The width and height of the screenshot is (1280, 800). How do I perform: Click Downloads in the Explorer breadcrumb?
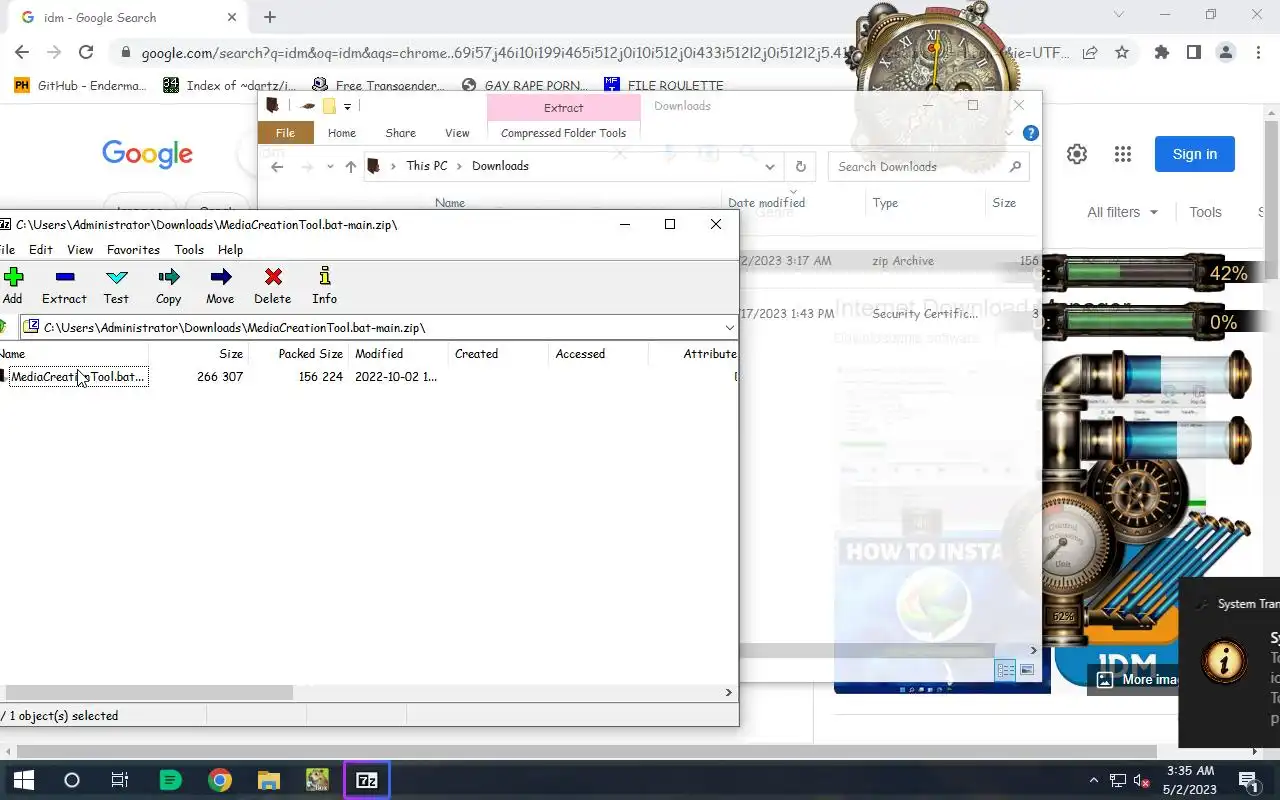coord(500,166)
